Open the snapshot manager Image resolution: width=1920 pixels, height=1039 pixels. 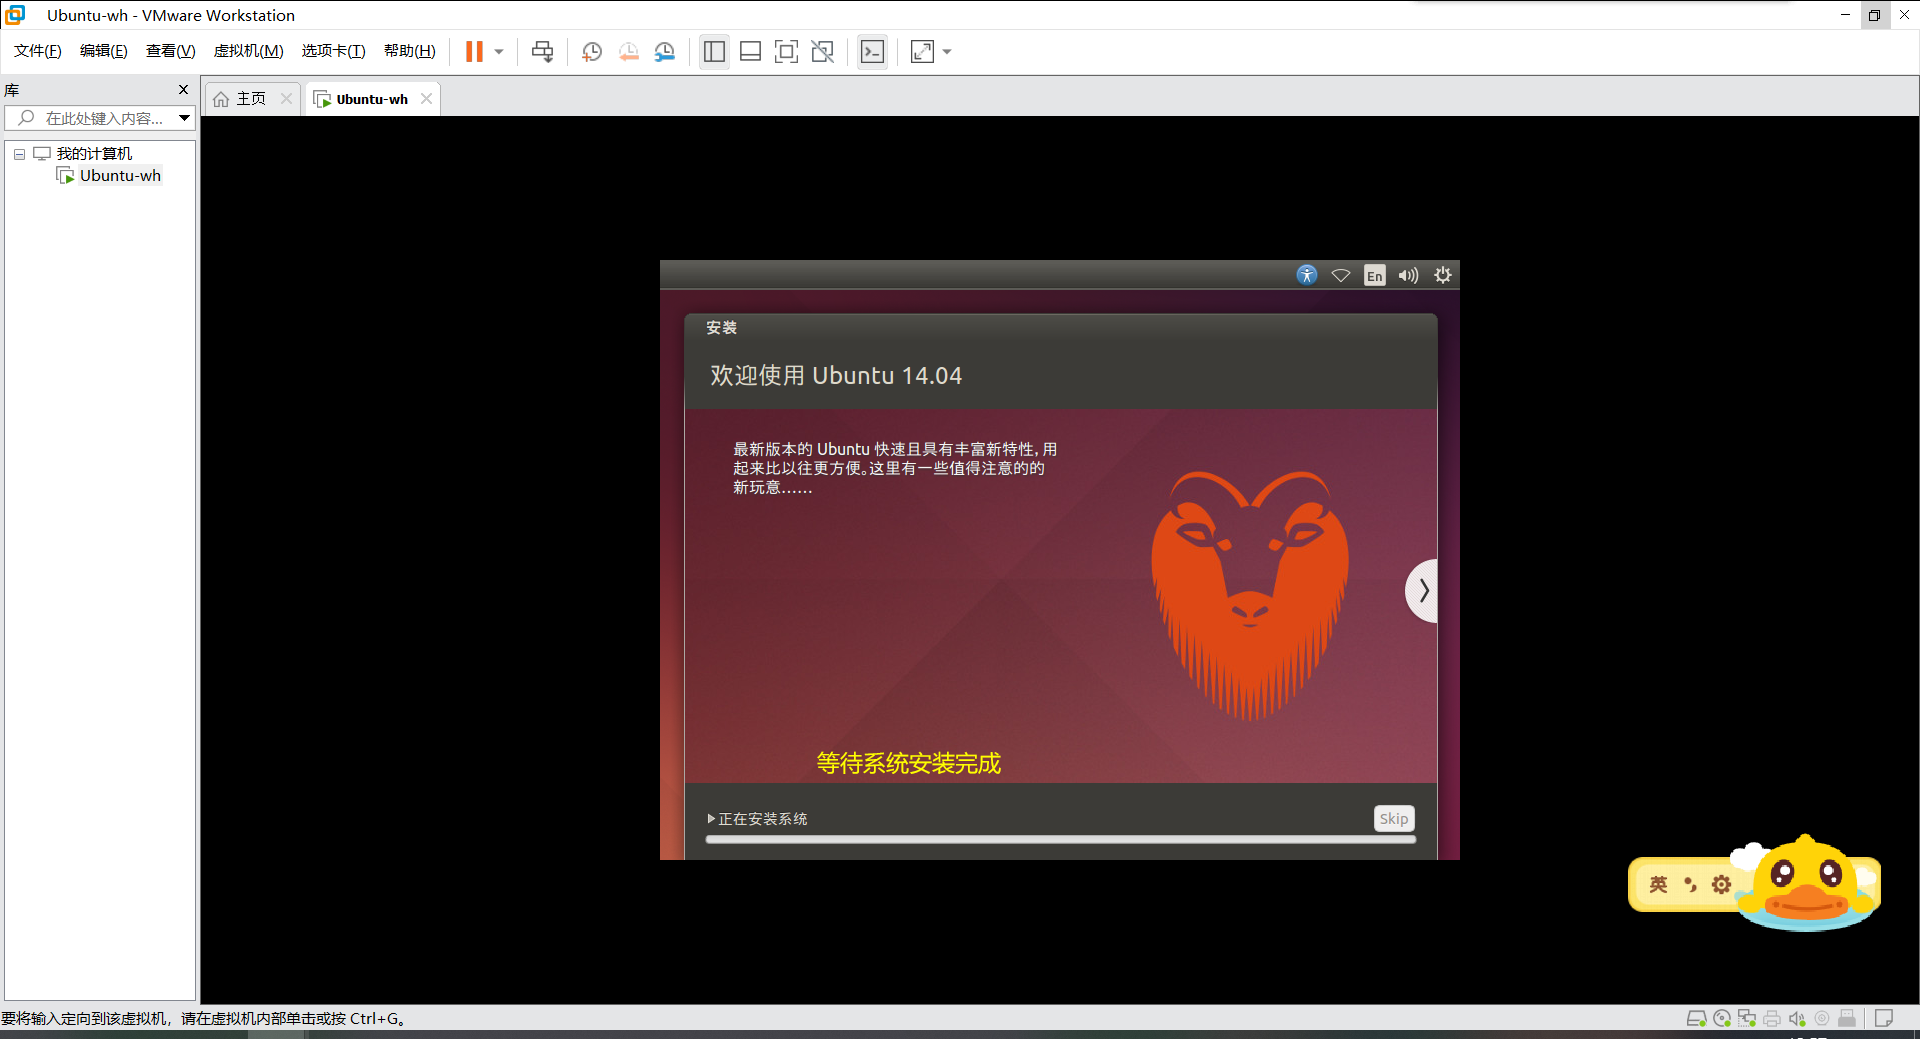[665, 52]
